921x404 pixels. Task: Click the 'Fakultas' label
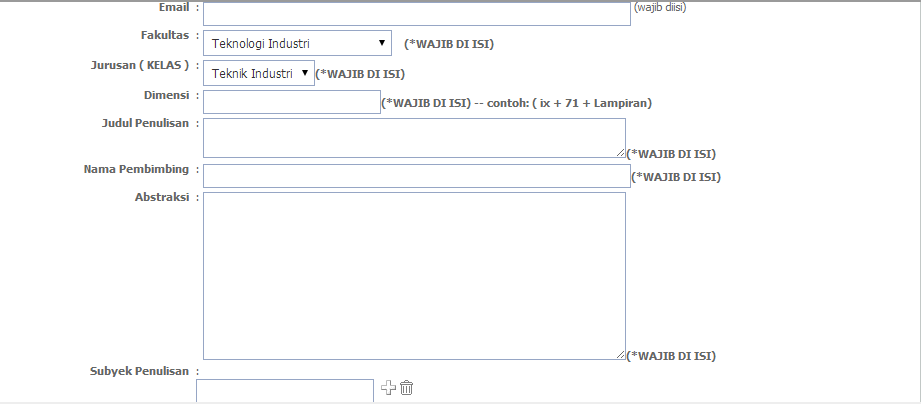point(165,35)
